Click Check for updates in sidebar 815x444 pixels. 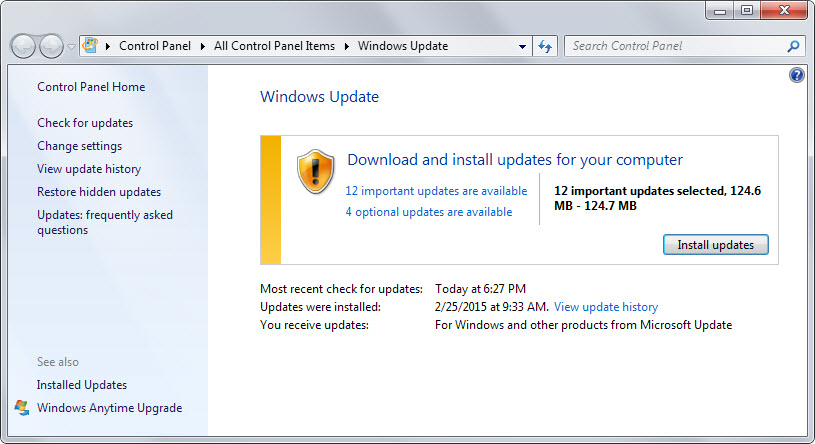click(x=85, y=123)
